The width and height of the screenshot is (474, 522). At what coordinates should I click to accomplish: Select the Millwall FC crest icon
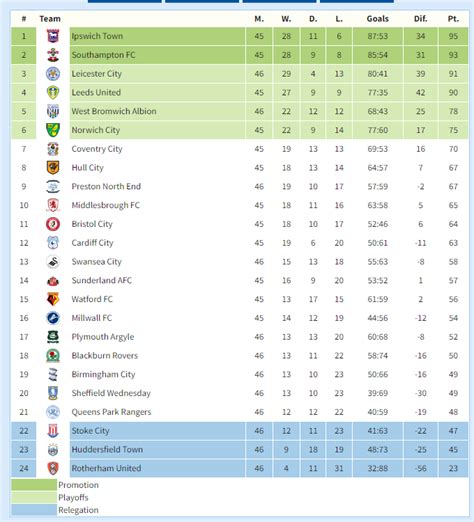pos(53,318)
